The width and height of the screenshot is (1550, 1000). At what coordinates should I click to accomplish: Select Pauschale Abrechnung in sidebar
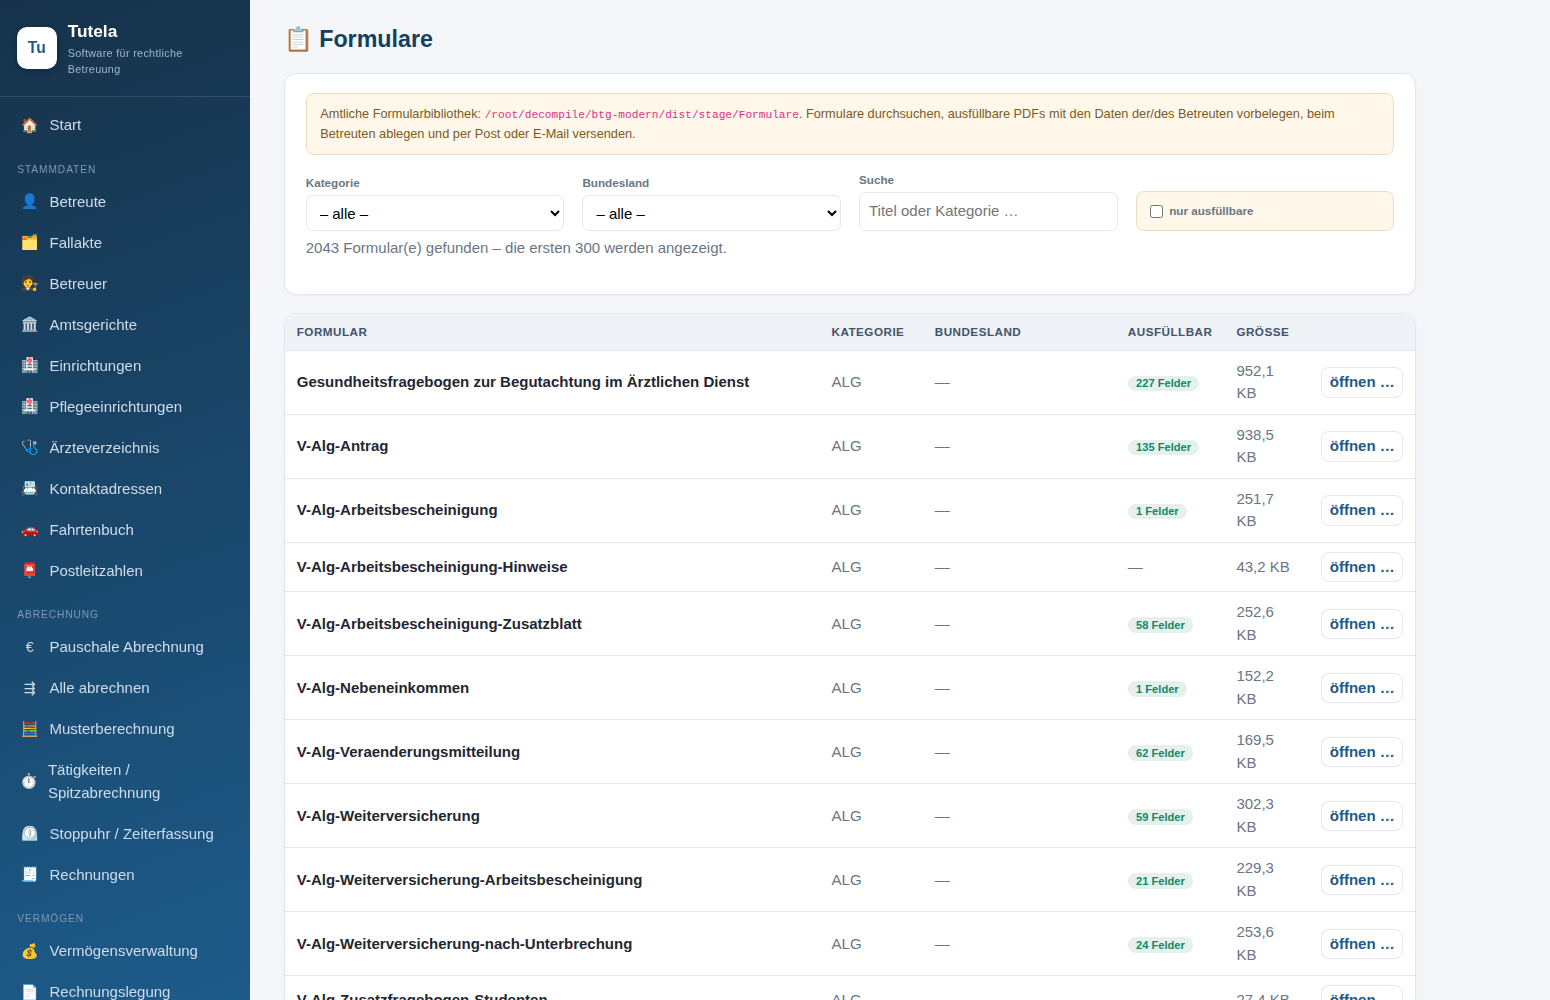click(125, 647)
